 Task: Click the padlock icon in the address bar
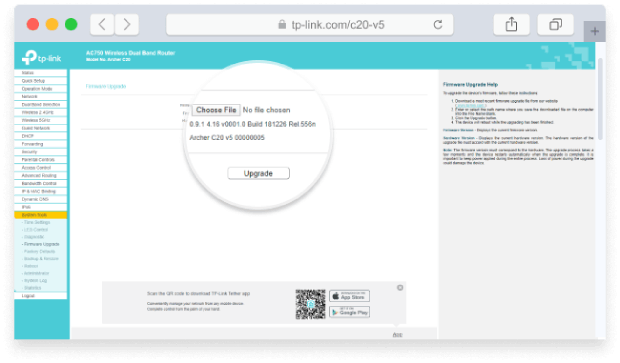click(282, 25)
